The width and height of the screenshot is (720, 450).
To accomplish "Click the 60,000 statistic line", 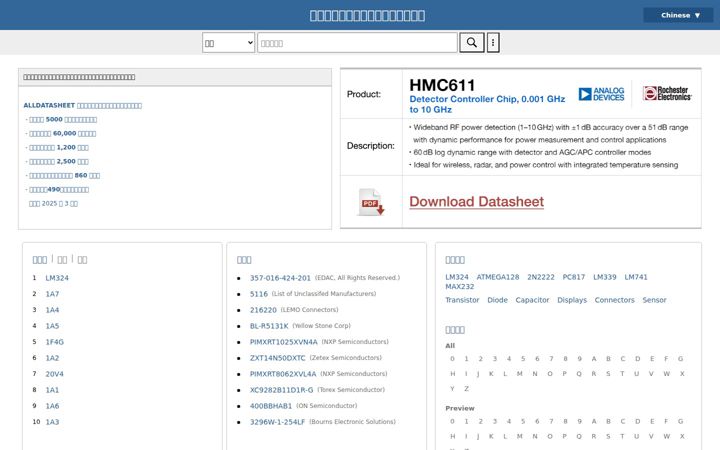I will click(x=62, y=134).
